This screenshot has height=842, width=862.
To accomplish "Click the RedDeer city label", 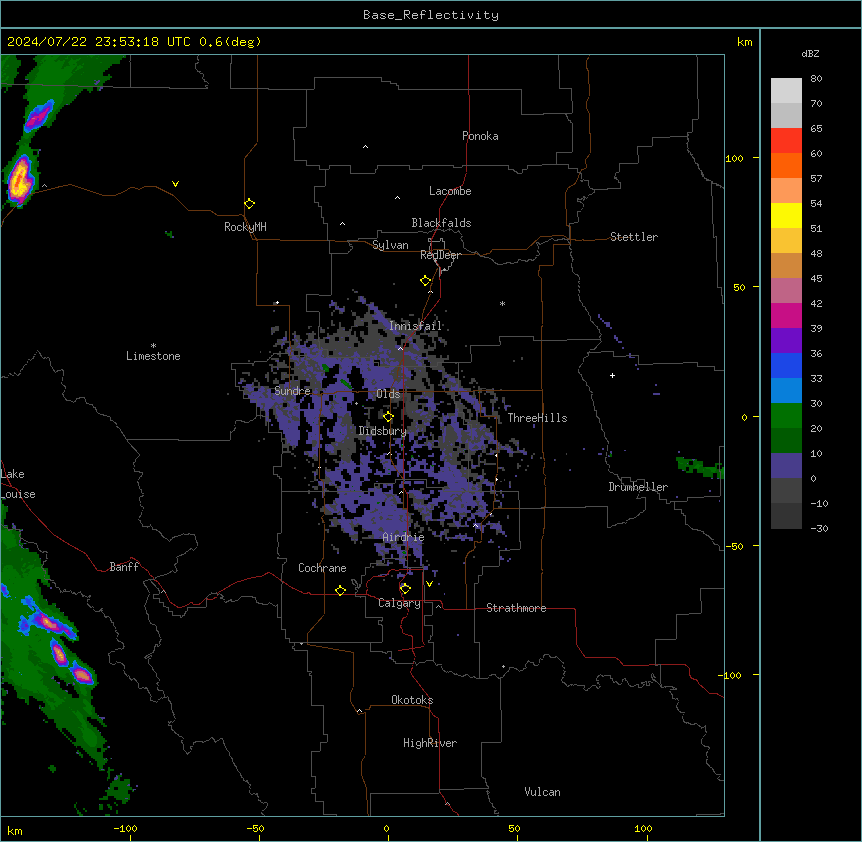I will [440, 255].
